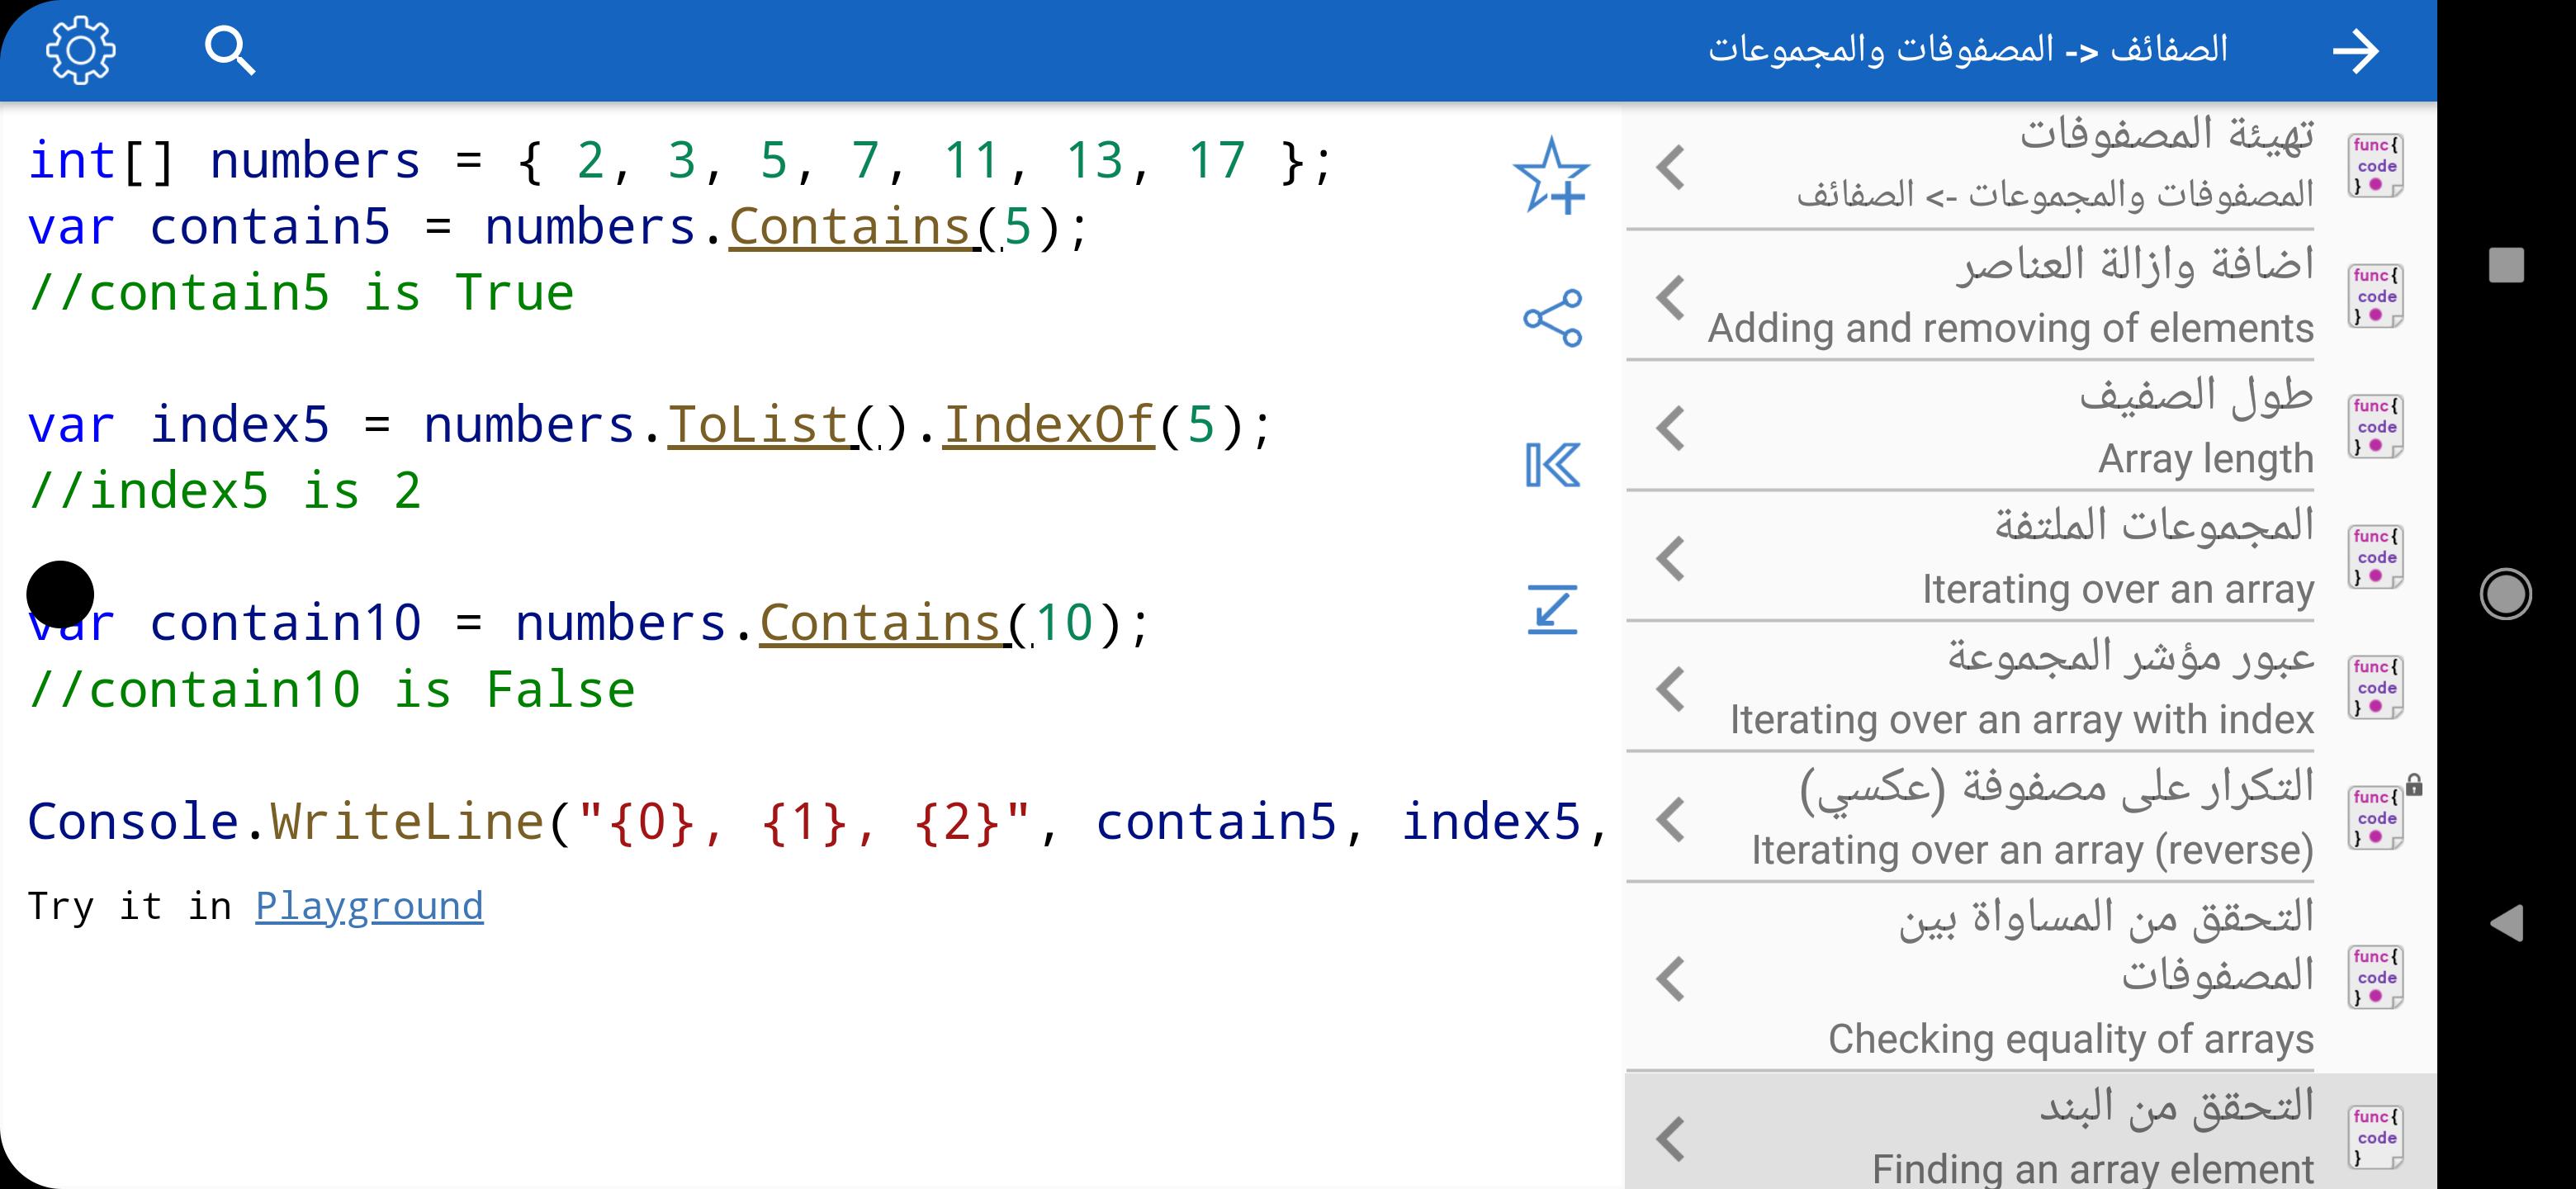Tap the ToList method link

758,424
